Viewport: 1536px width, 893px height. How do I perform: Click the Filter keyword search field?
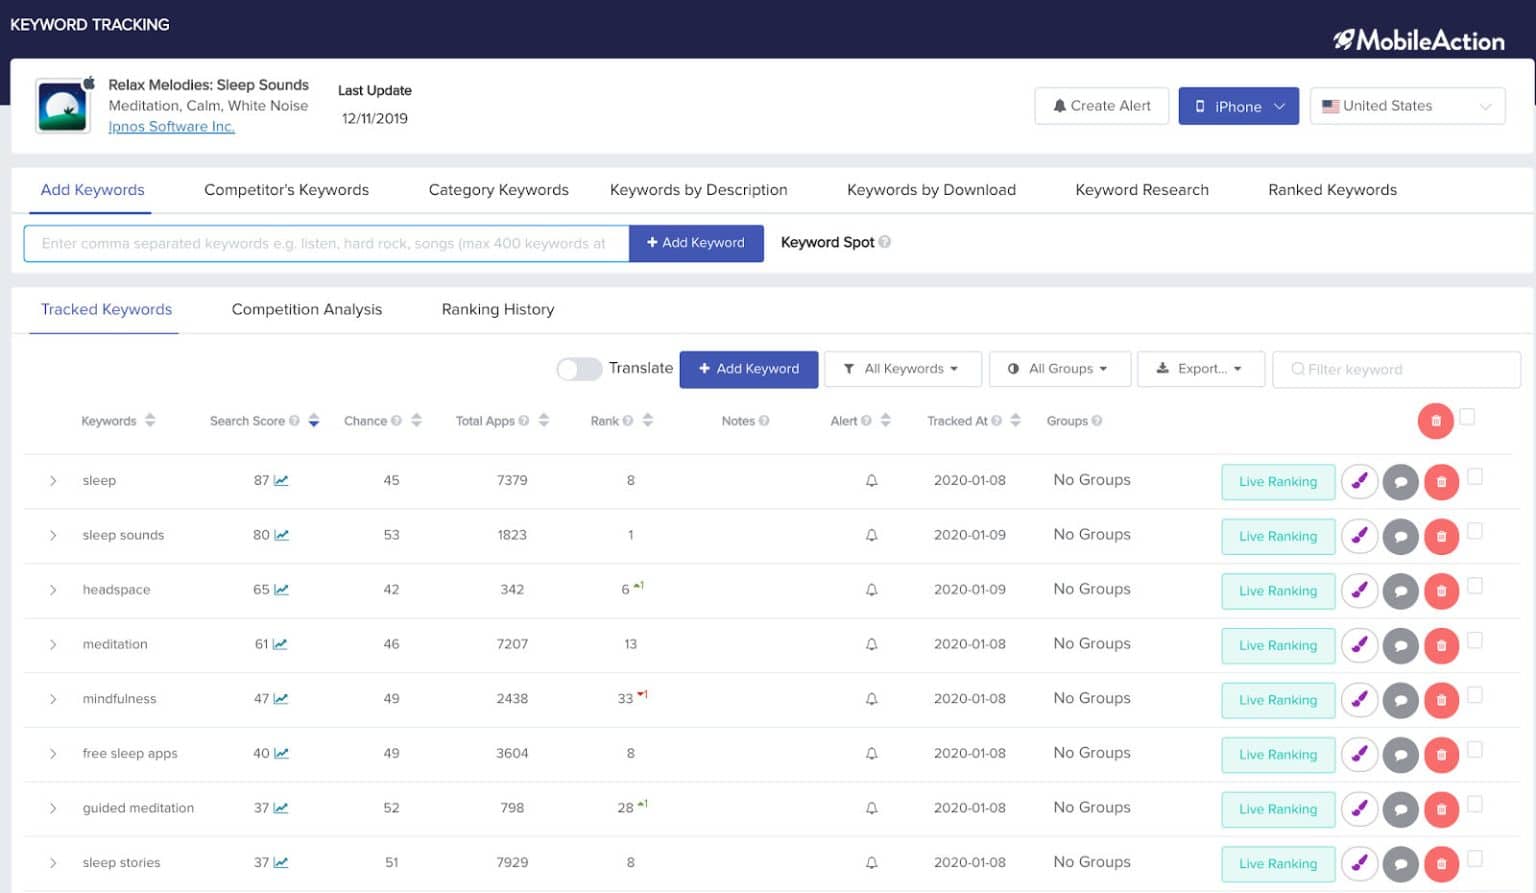coord(1396,369)
